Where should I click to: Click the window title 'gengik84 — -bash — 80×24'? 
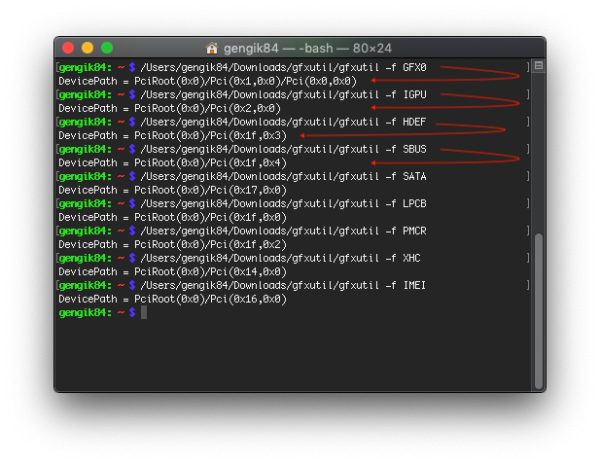308,49
